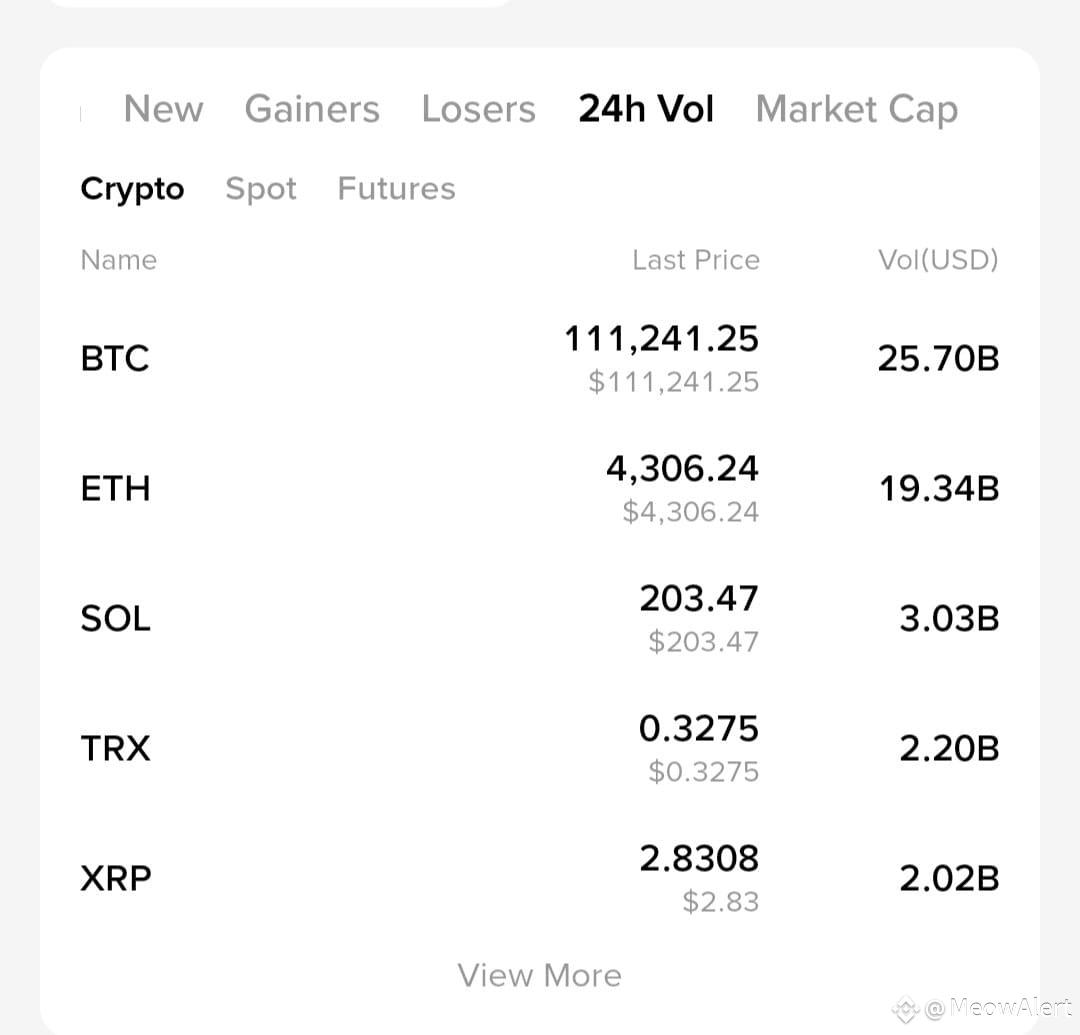This screenshot has width=1080, height=1035.
Task: Tap ETH's last price of 4,306.24
Action: [682, 468]
